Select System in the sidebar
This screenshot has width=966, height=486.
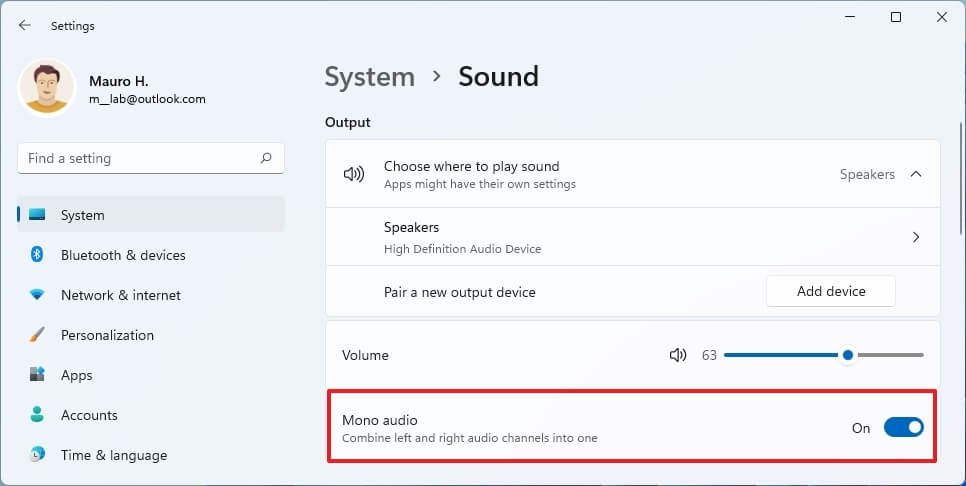[82, 215]
